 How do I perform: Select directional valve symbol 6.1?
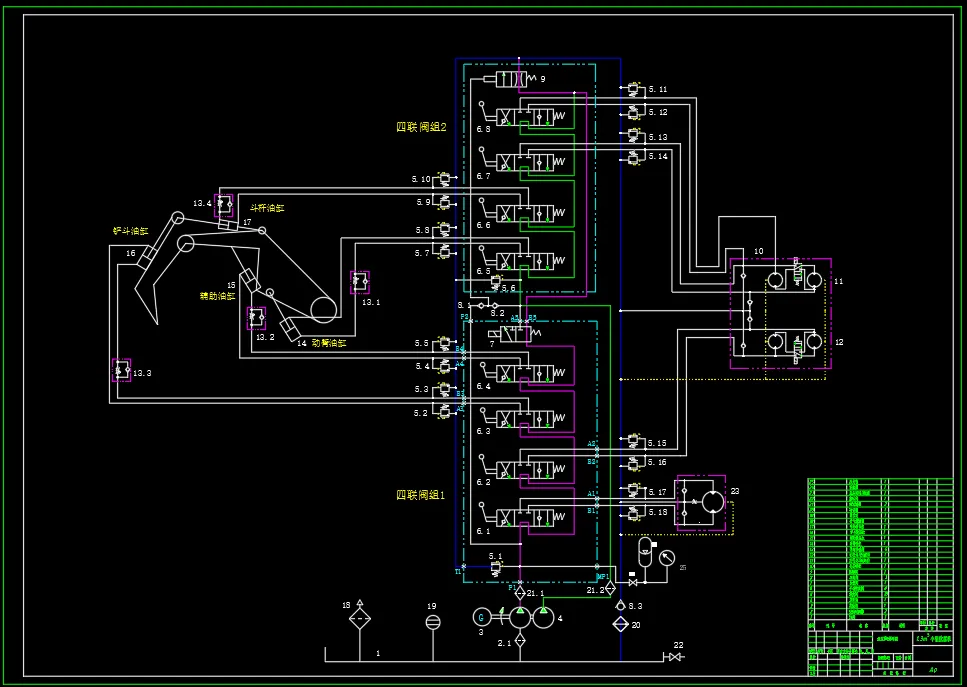point(530,517)
